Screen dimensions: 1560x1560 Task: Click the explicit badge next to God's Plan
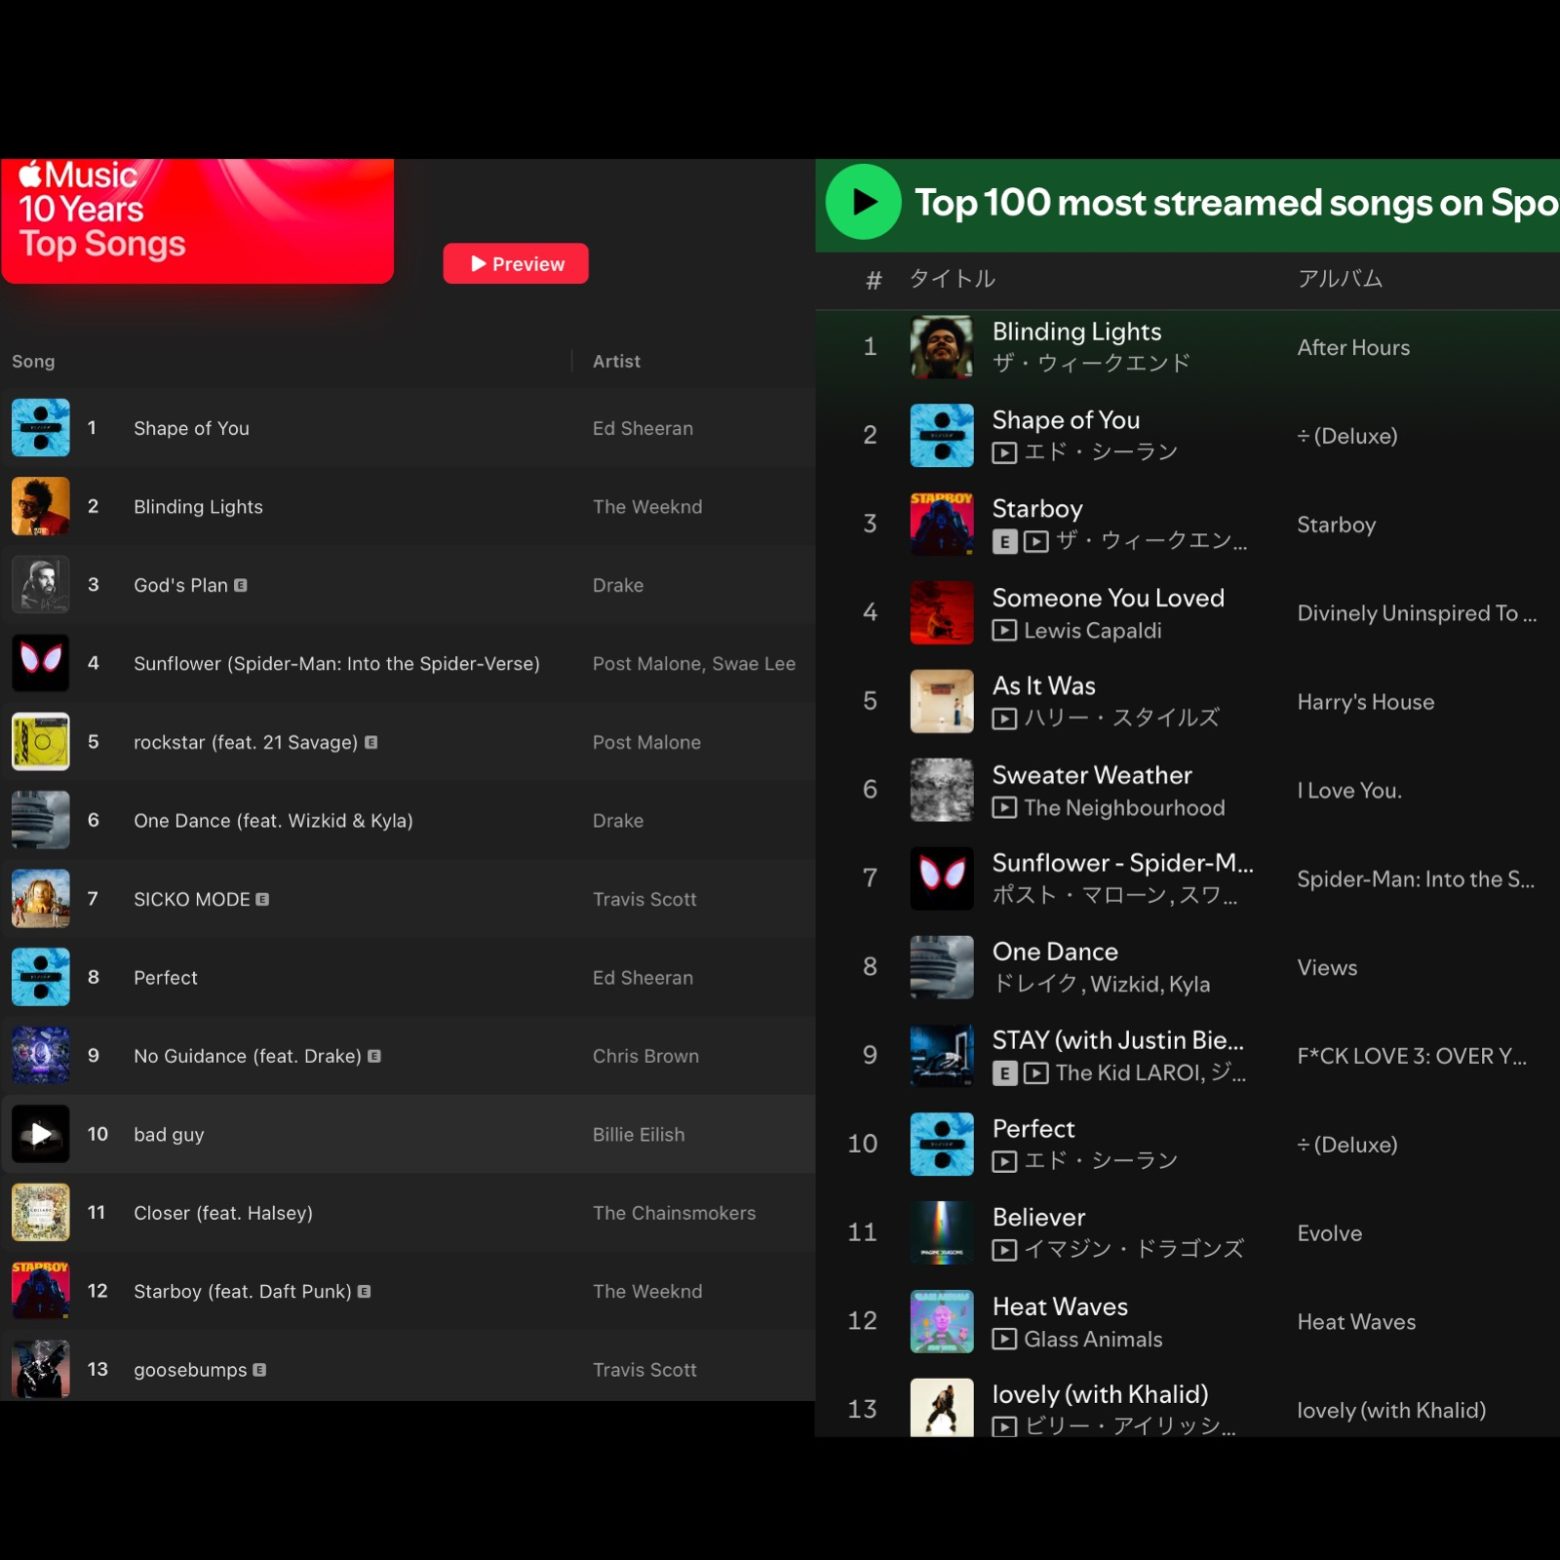[x=240, y=585]
